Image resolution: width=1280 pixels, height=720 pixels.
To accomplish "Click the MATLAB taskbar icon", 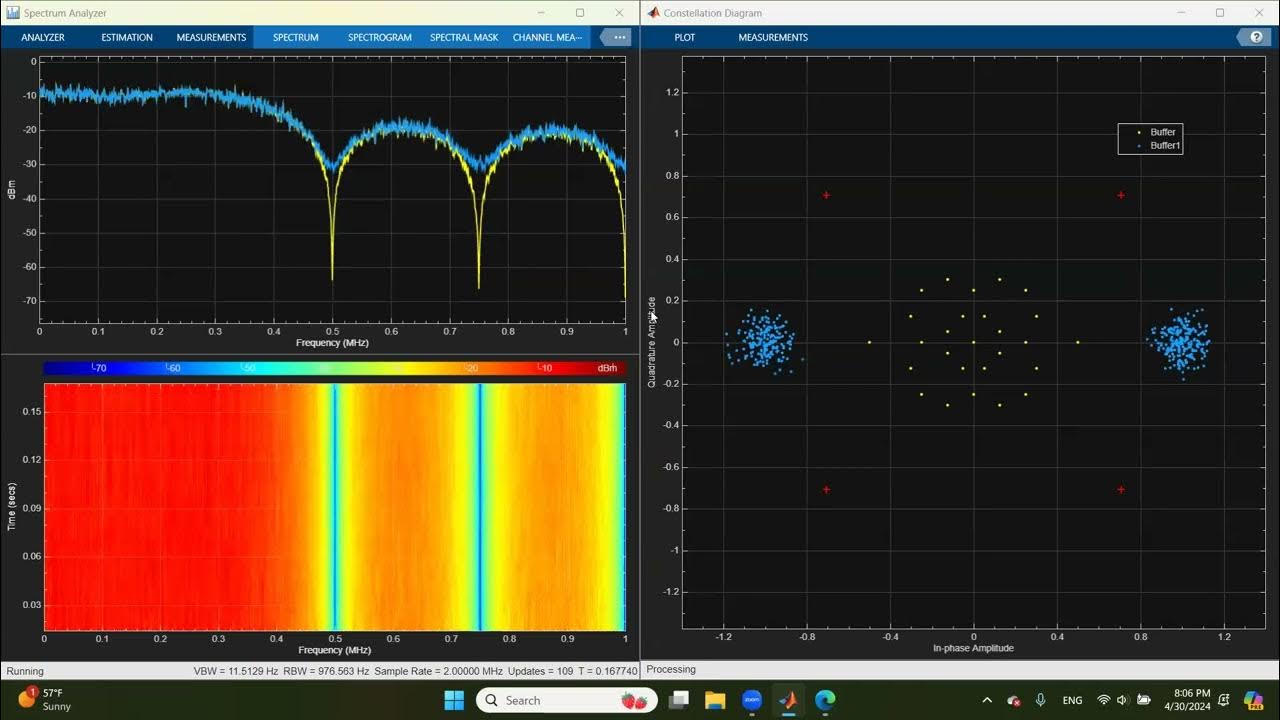I will point(788,700).
